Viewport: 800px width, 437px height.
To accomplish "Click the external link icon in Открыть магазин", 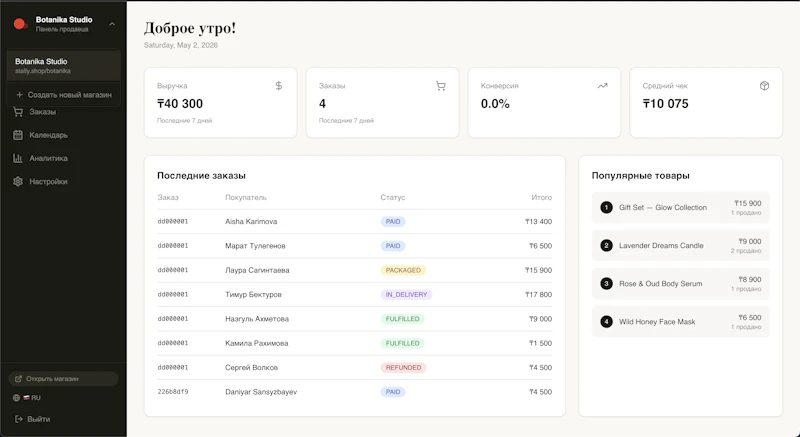I will [x=18, y=379].
